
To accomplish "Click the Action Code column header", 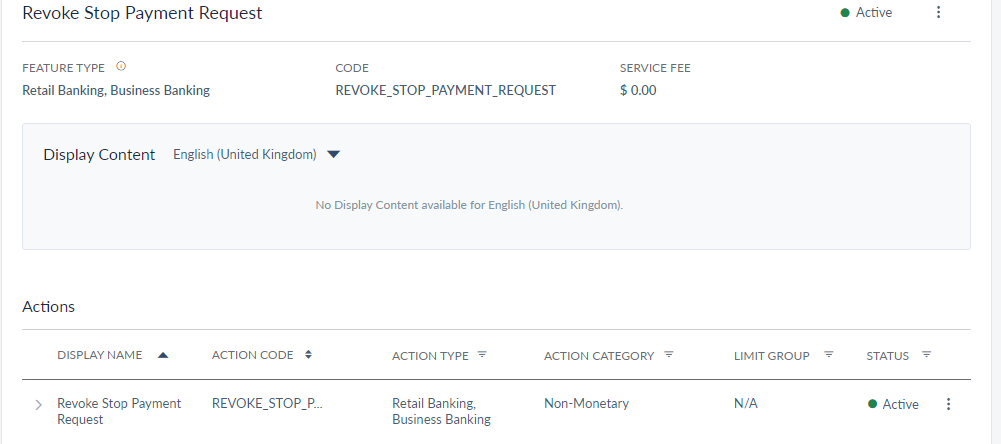I will click(x=253, y=355).
